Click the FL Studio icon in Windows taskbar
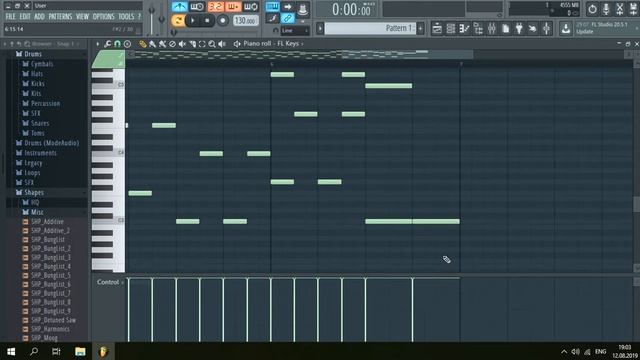This screenshot has height=360, width=640. [103, 351]
